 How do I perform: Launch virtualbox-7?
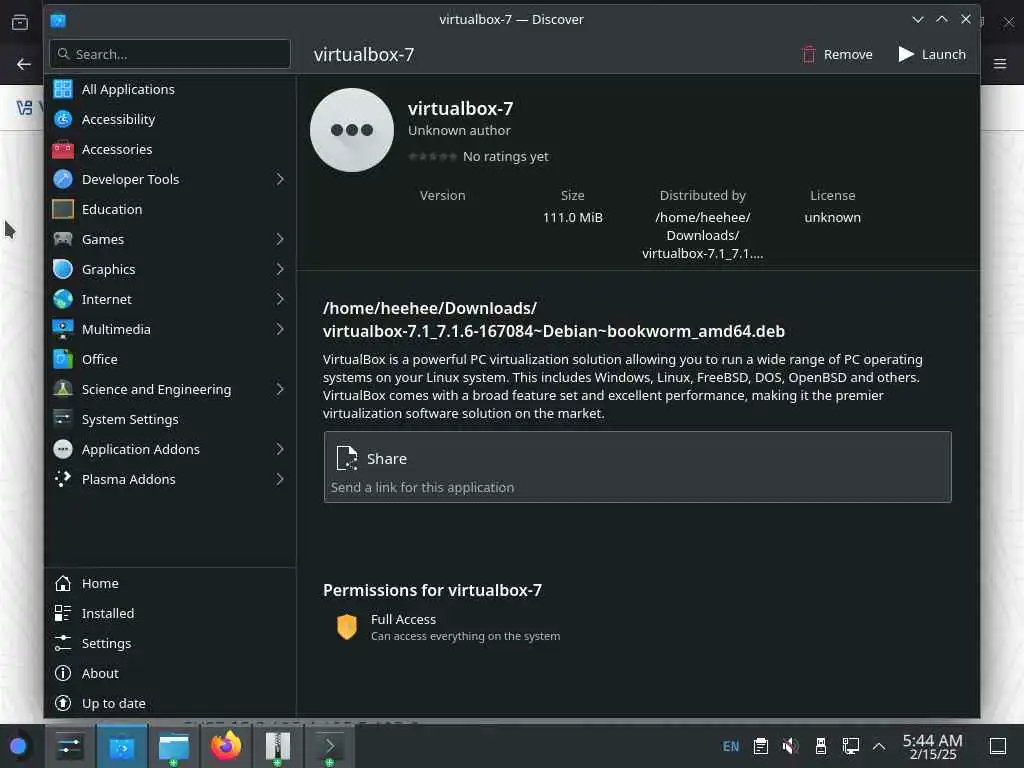point(932,54)
